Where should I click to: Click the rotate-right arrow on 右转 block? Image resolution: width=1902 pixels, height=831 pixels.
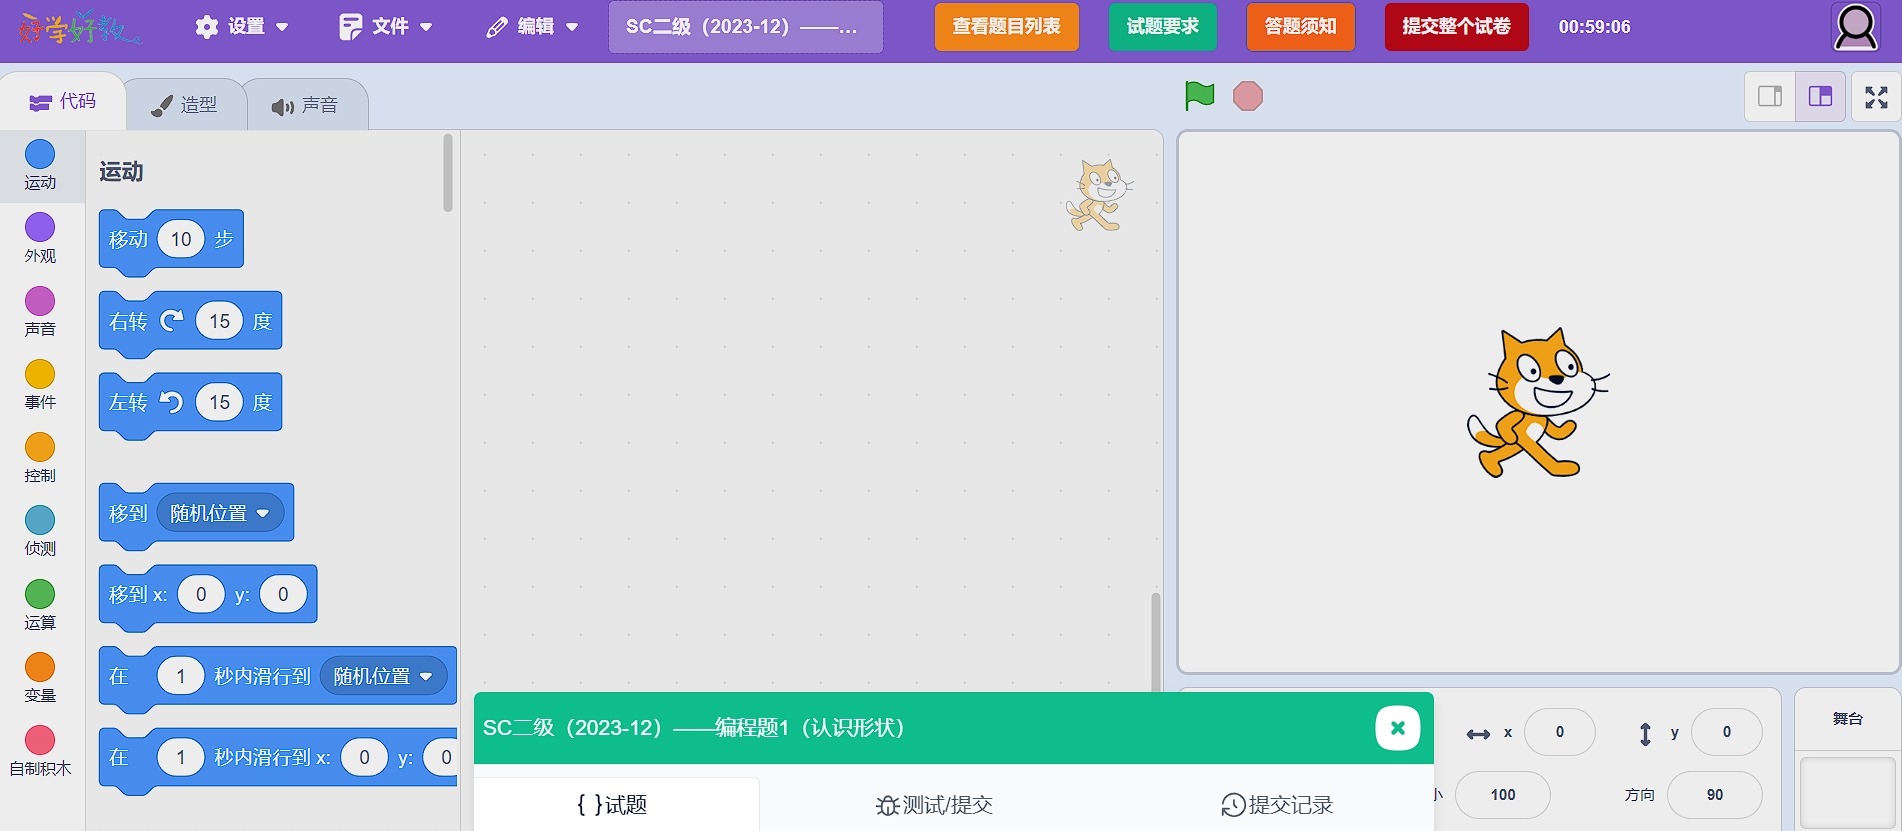(x=172, y=320)
